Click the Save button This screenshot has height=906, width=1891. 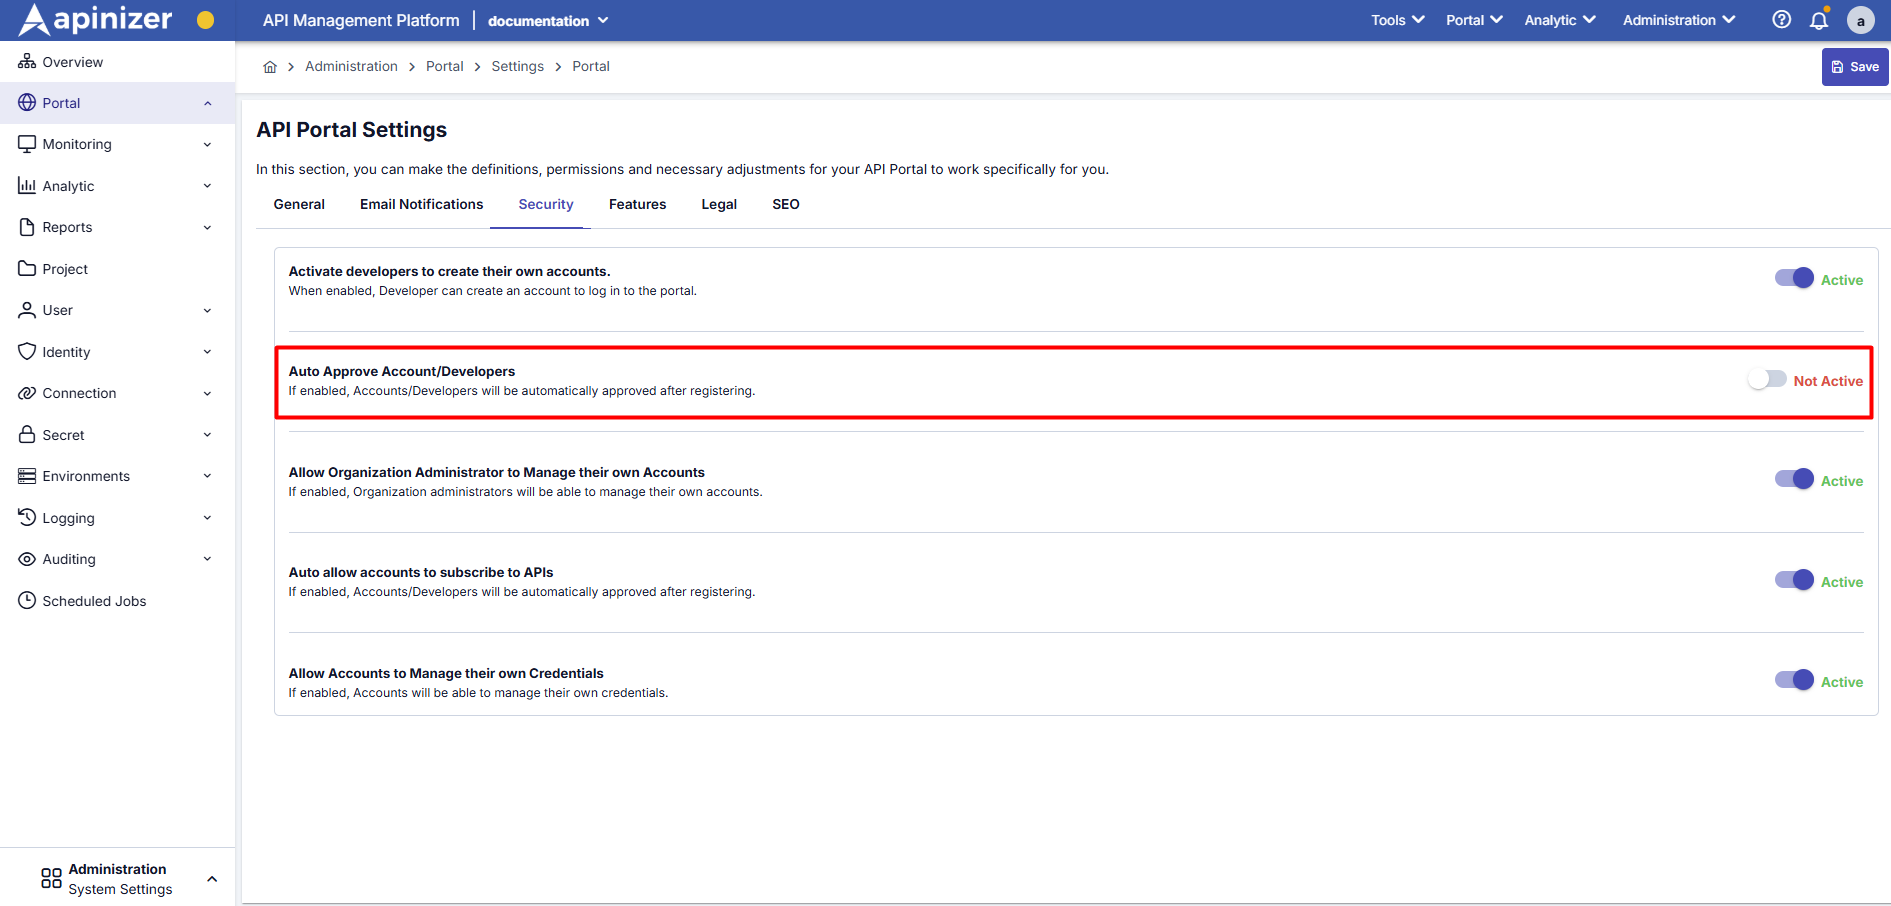point(1855,66)
